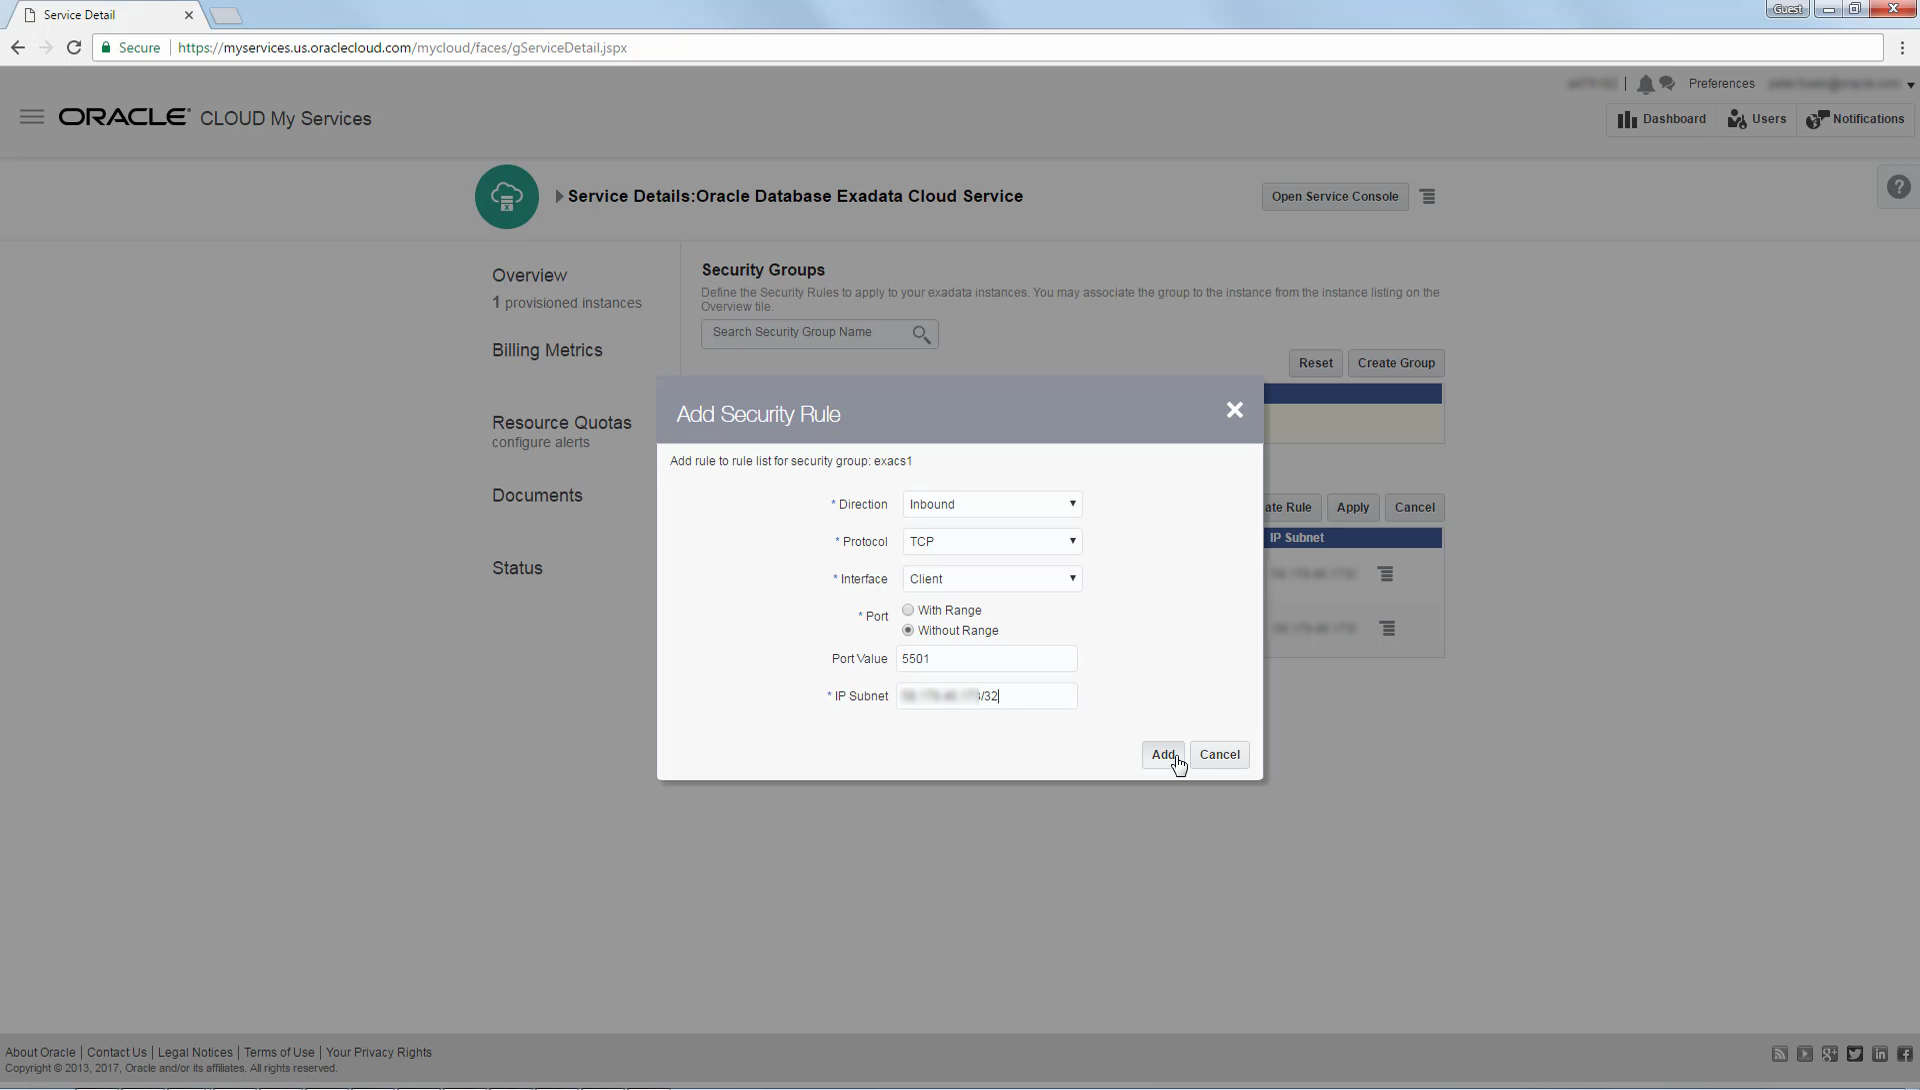Image resolution: width=1920 pixels, height=1090 pixels.
Task: Go to the Status section
Action: click(517, 568)
